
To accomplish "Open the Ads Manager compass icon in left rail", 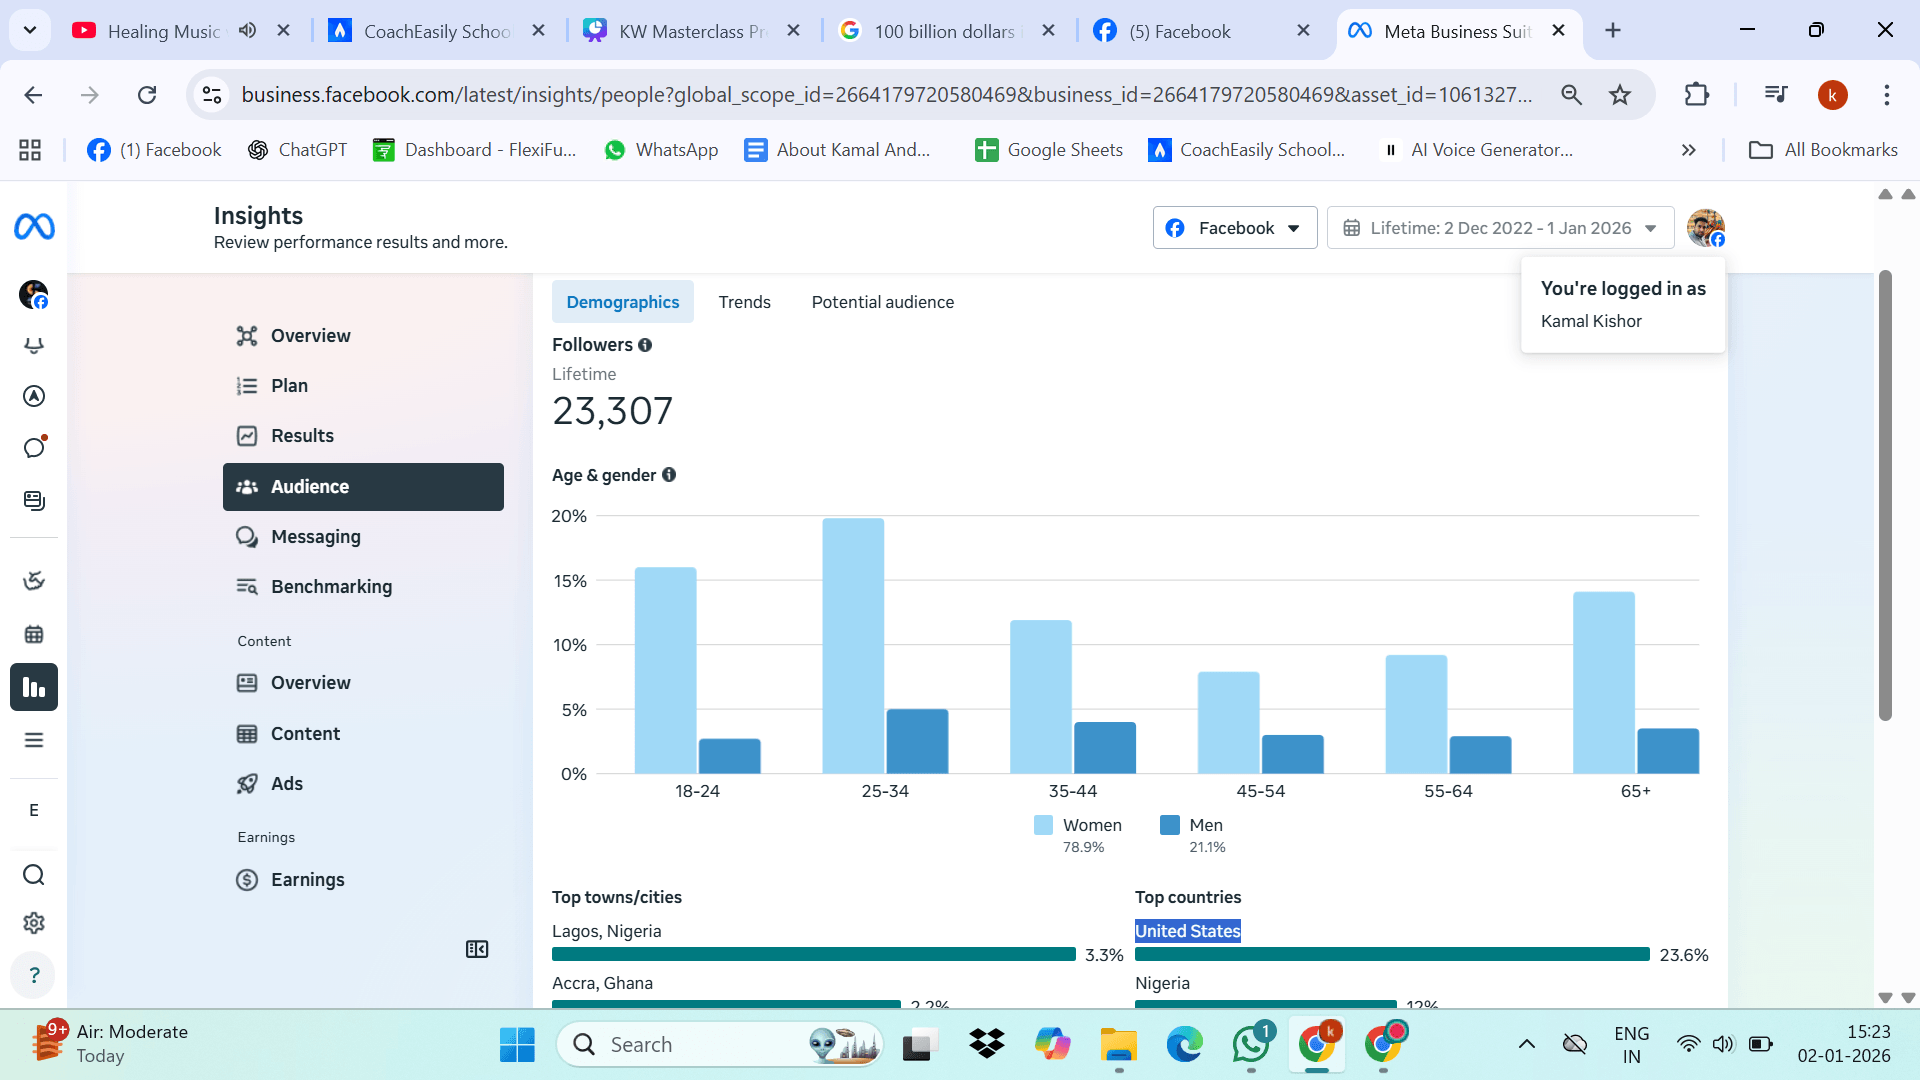I will (34, 396).
